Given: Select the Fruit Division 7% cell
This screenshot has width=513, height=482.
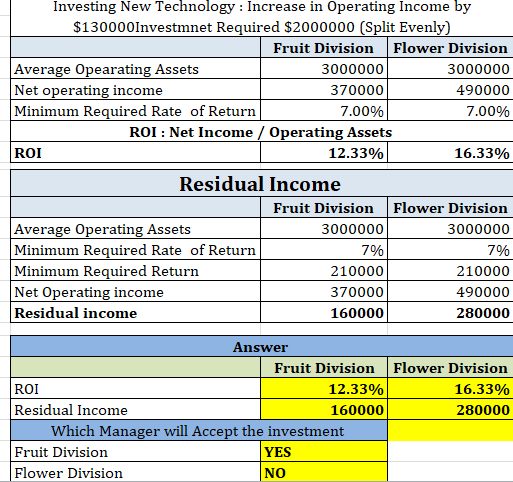Looking at the screenshot, I should [x=324, y=250].
